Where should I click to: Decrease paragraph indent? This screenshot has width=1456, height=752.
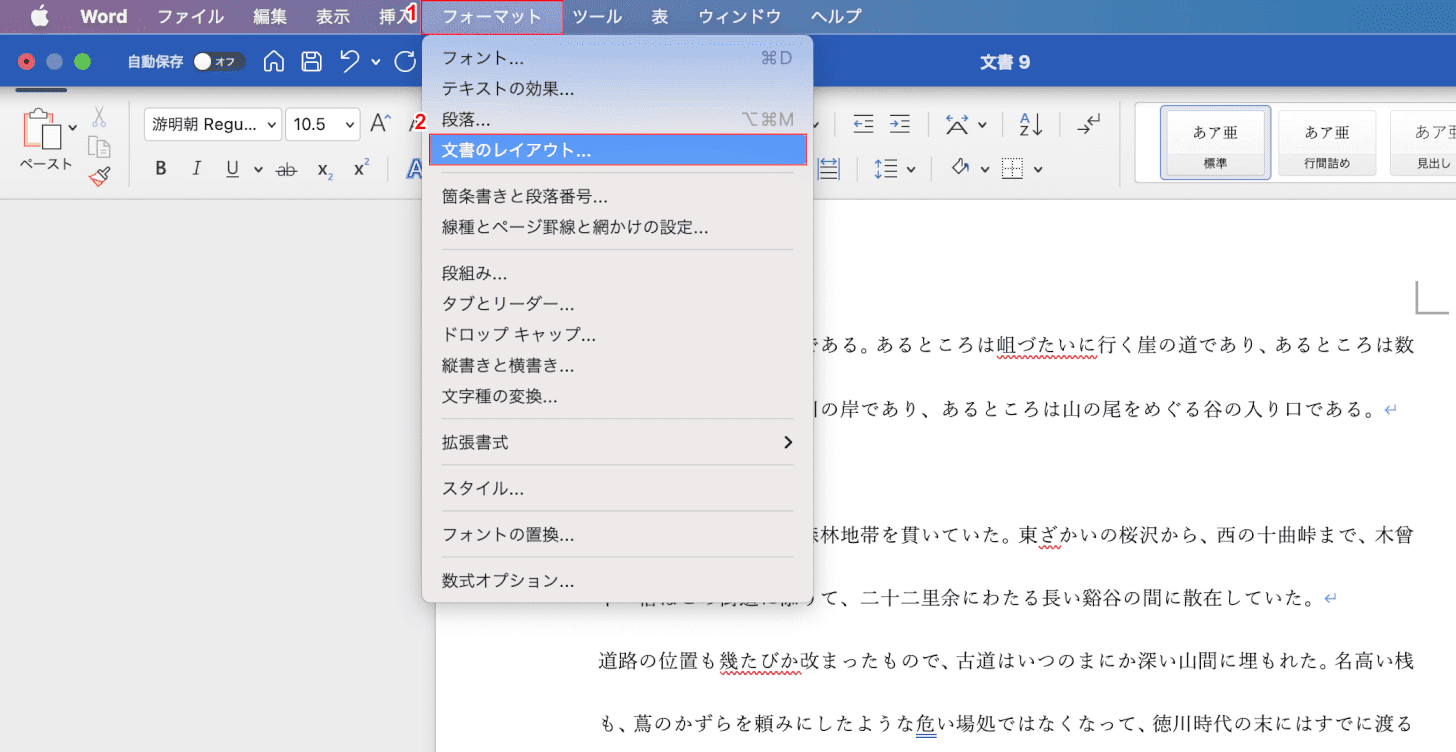[x=863, y=124]
